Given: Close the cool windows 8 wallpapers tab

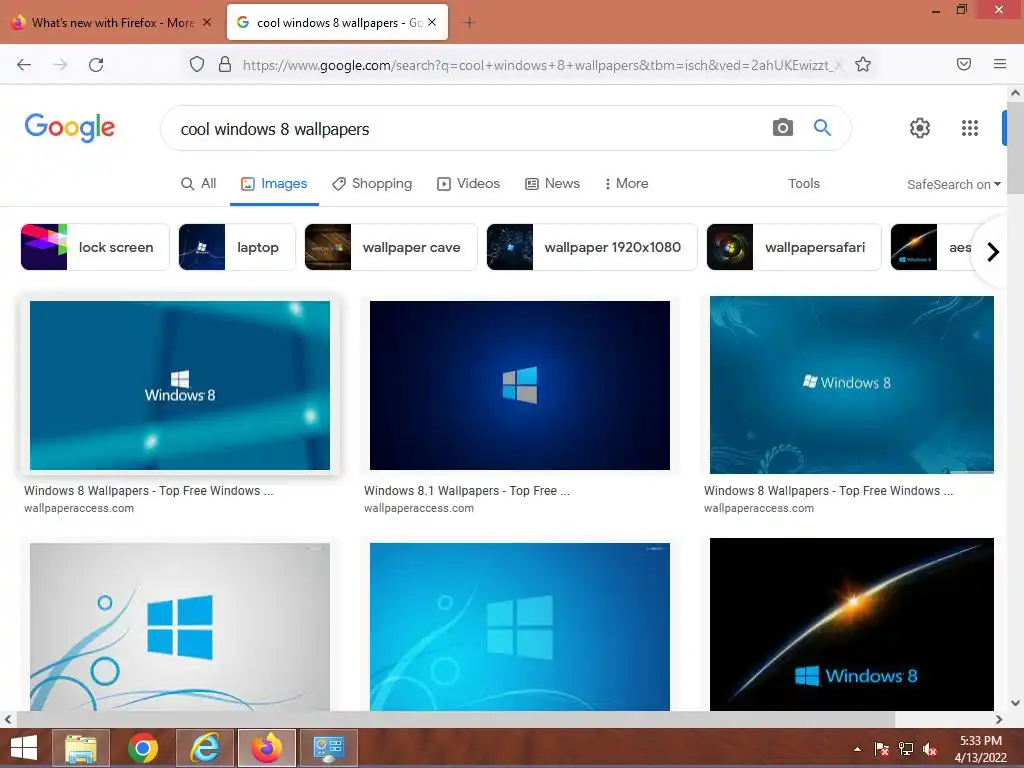Looking at the screenshot, I should (x=432, y=22).
